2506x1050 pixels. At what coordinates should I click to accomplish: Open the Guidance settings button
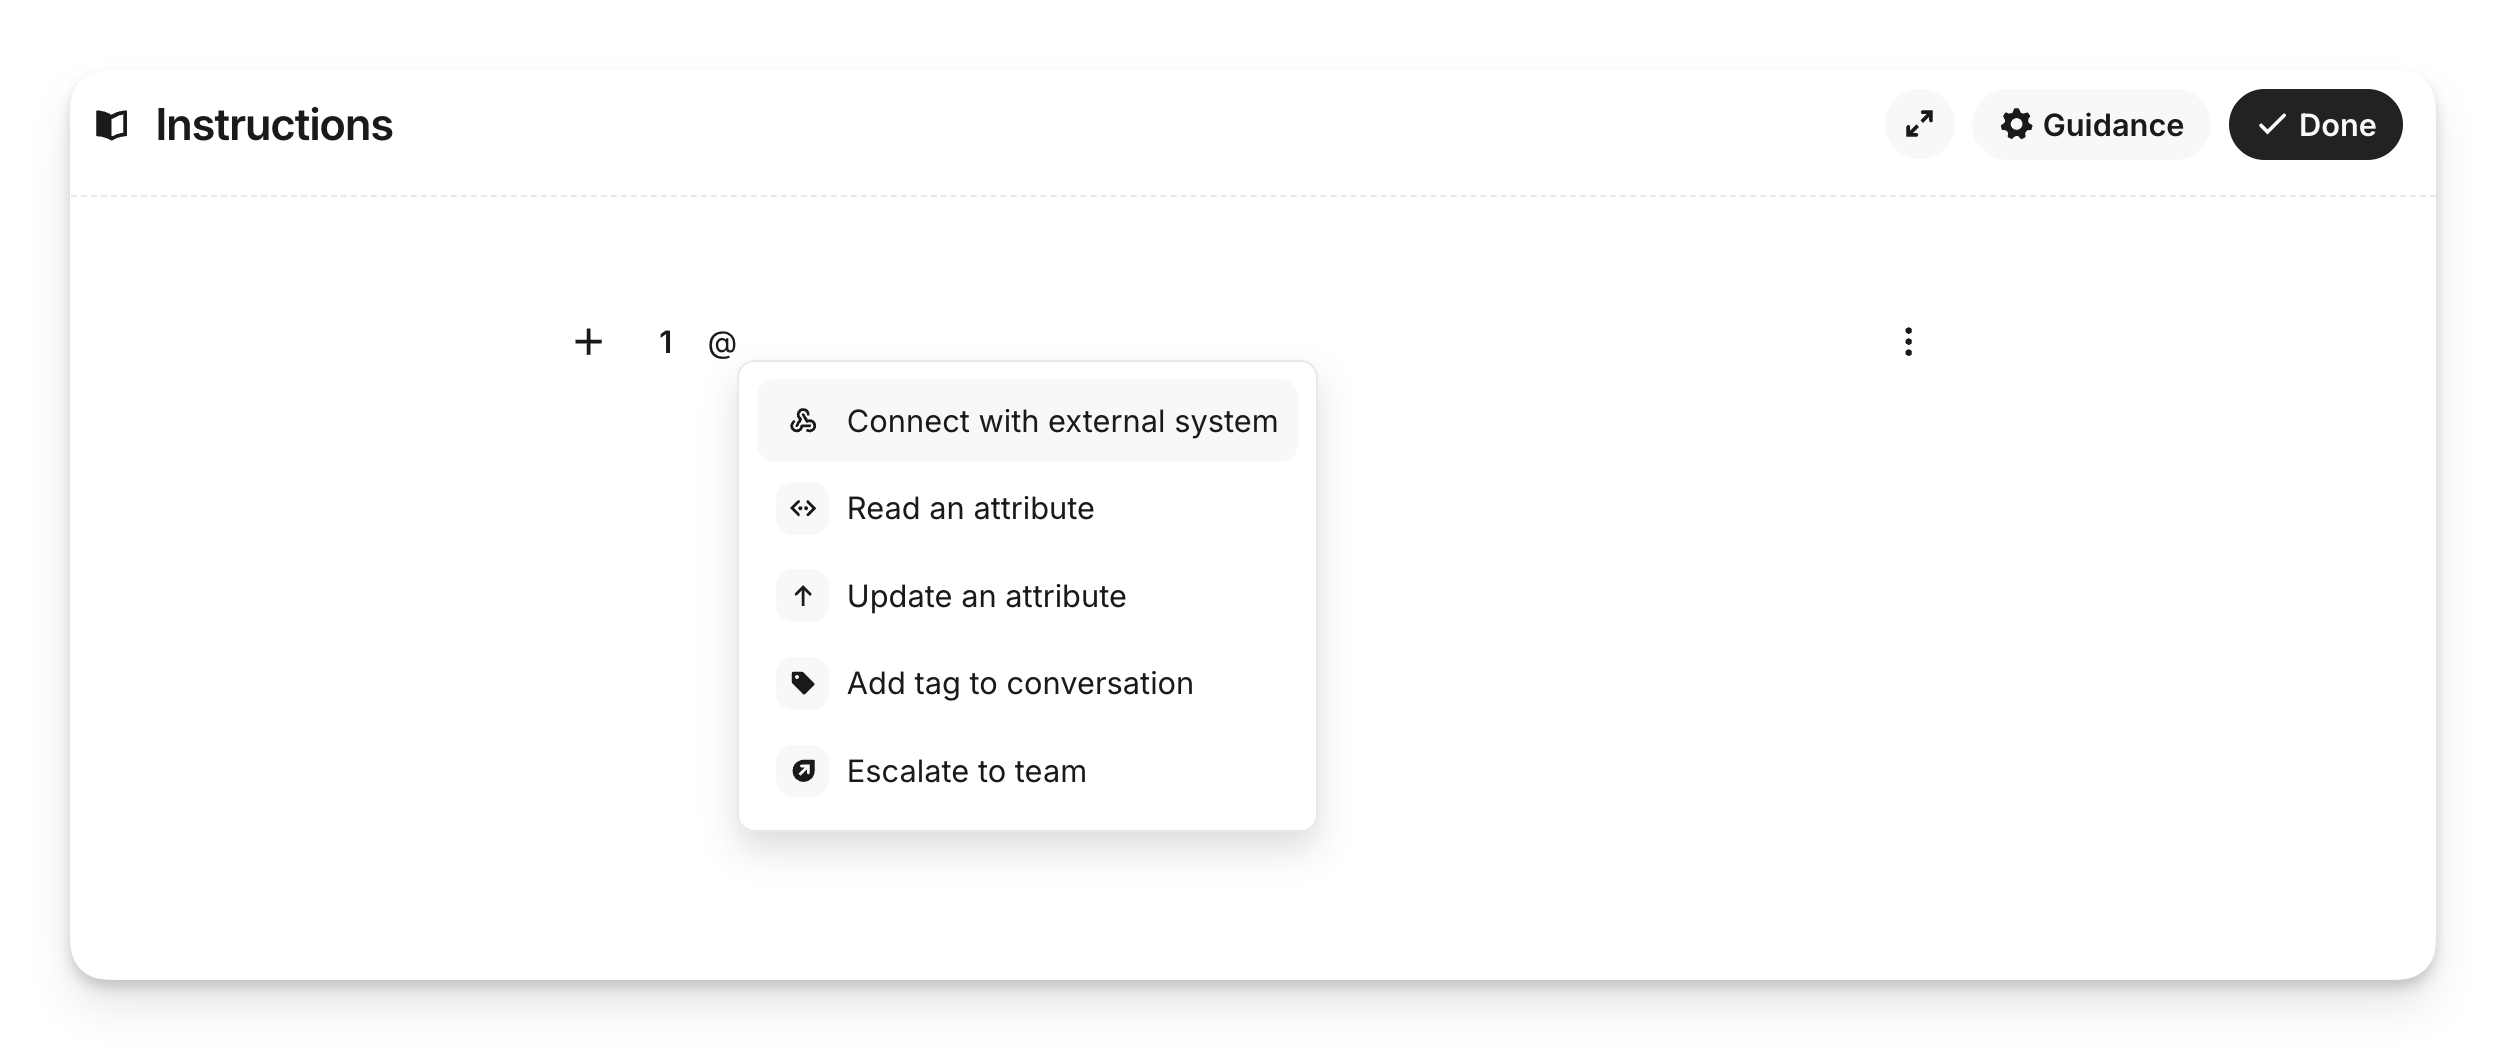click(2091, 125)
